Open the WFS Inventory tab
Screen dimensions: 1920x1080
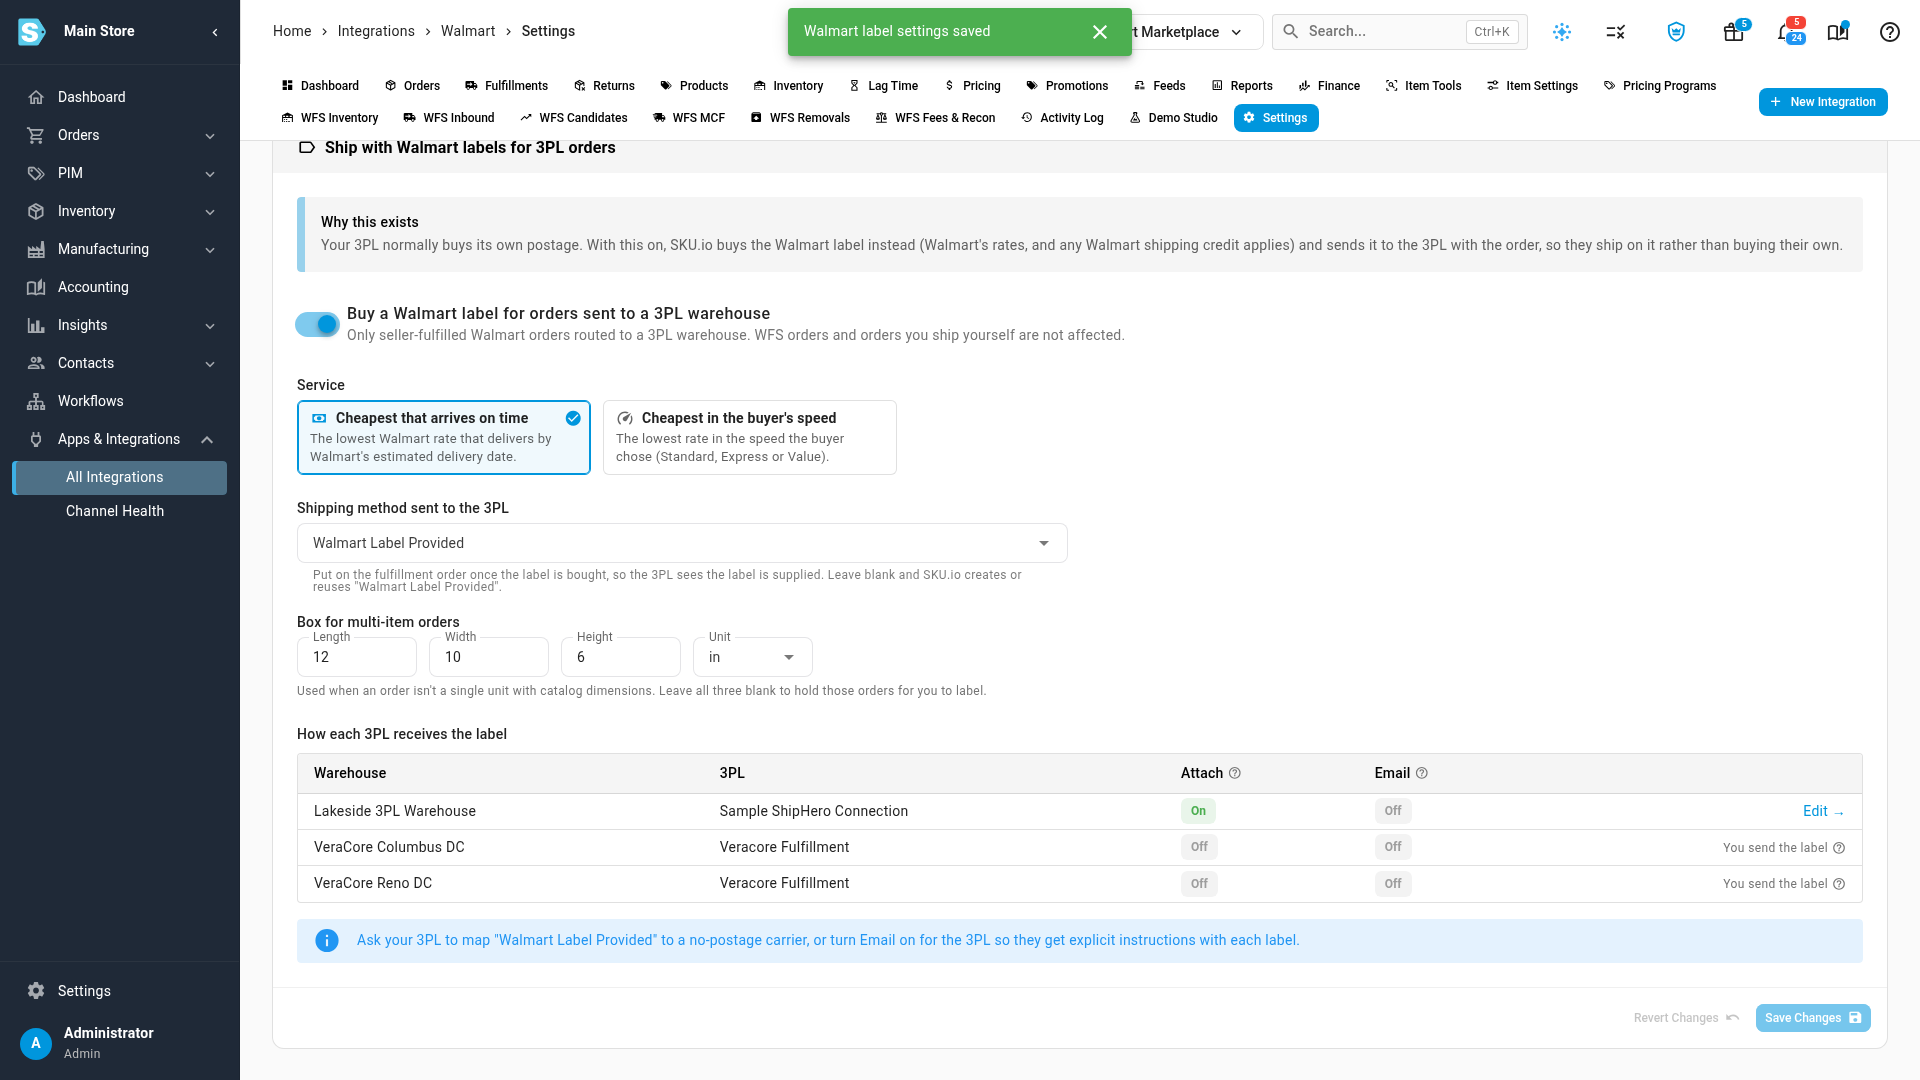[x=330, y=118]
